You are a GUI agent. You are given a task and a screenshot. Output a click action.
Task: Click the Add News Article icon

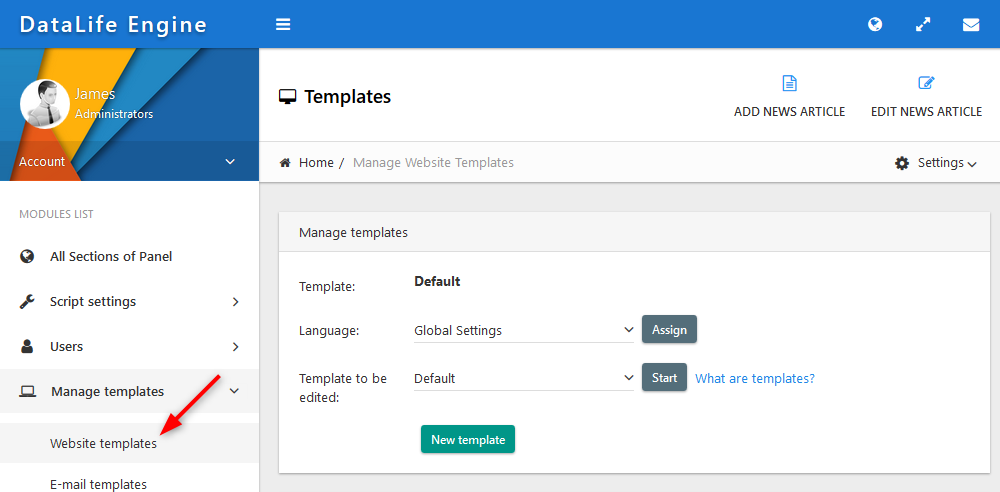pos(789,83)
